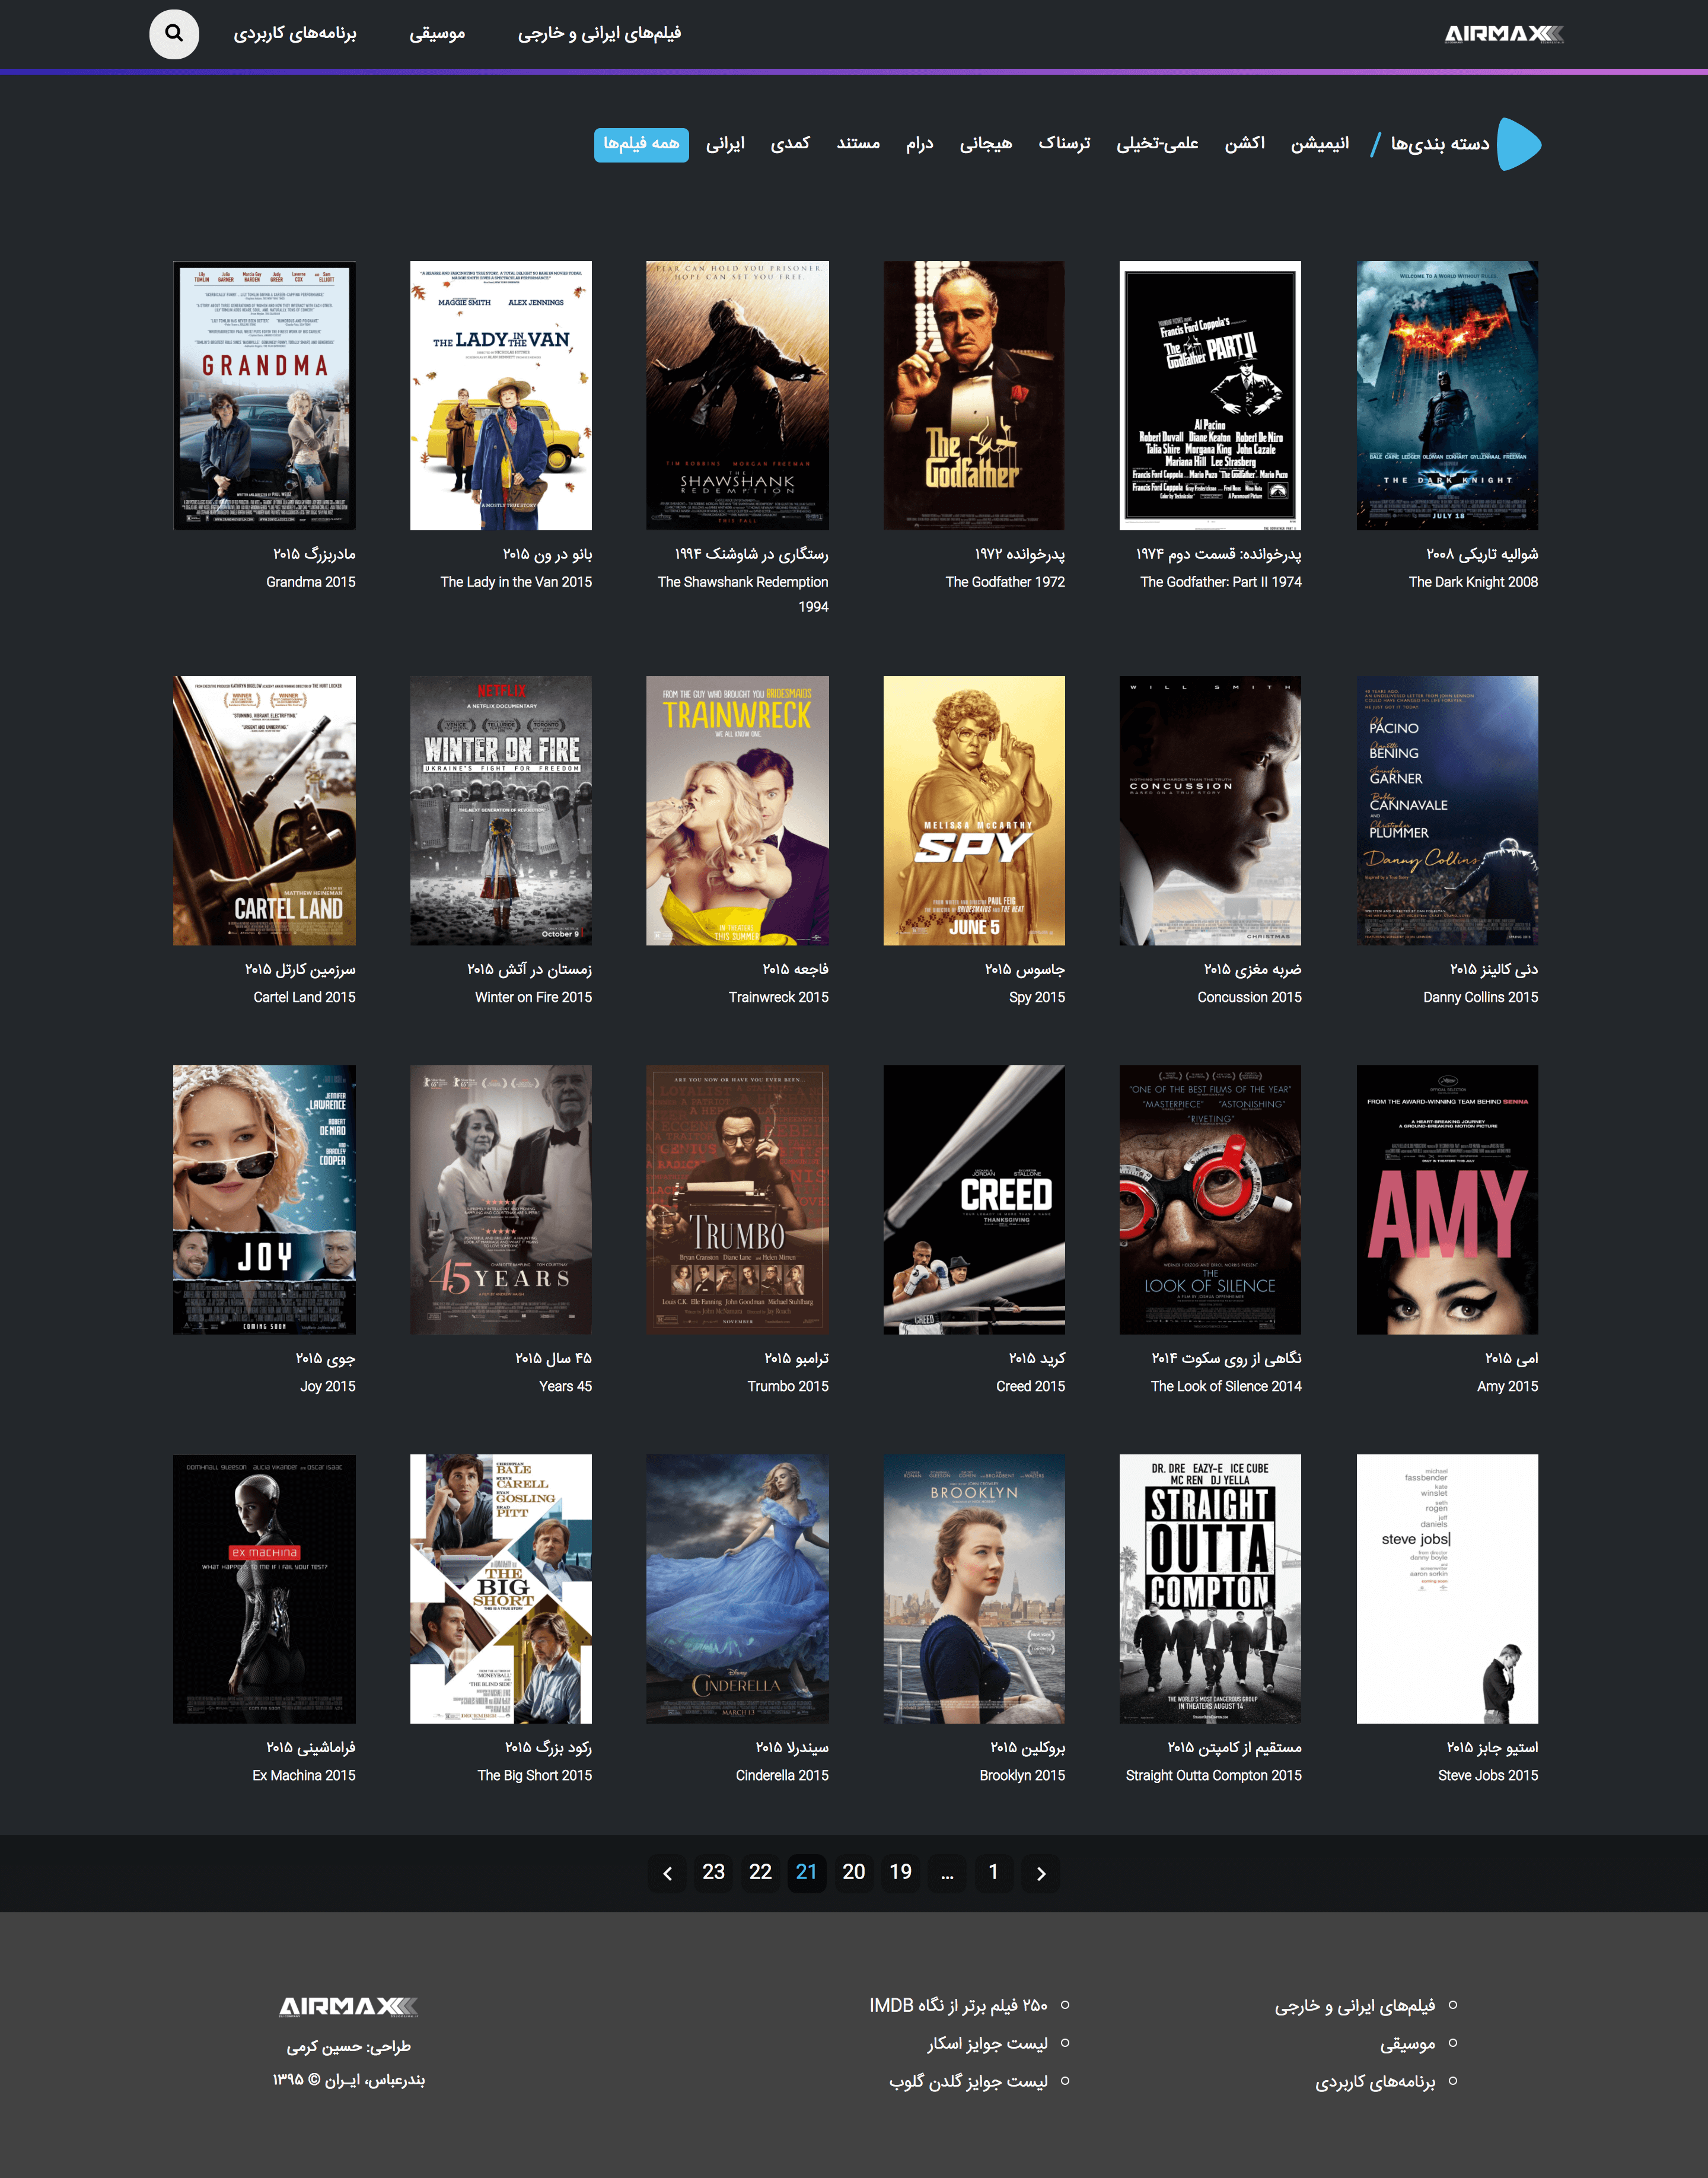The image size is (1708, 2178).
Task: Open the Joy movie poster
Action: point(264,1200)
